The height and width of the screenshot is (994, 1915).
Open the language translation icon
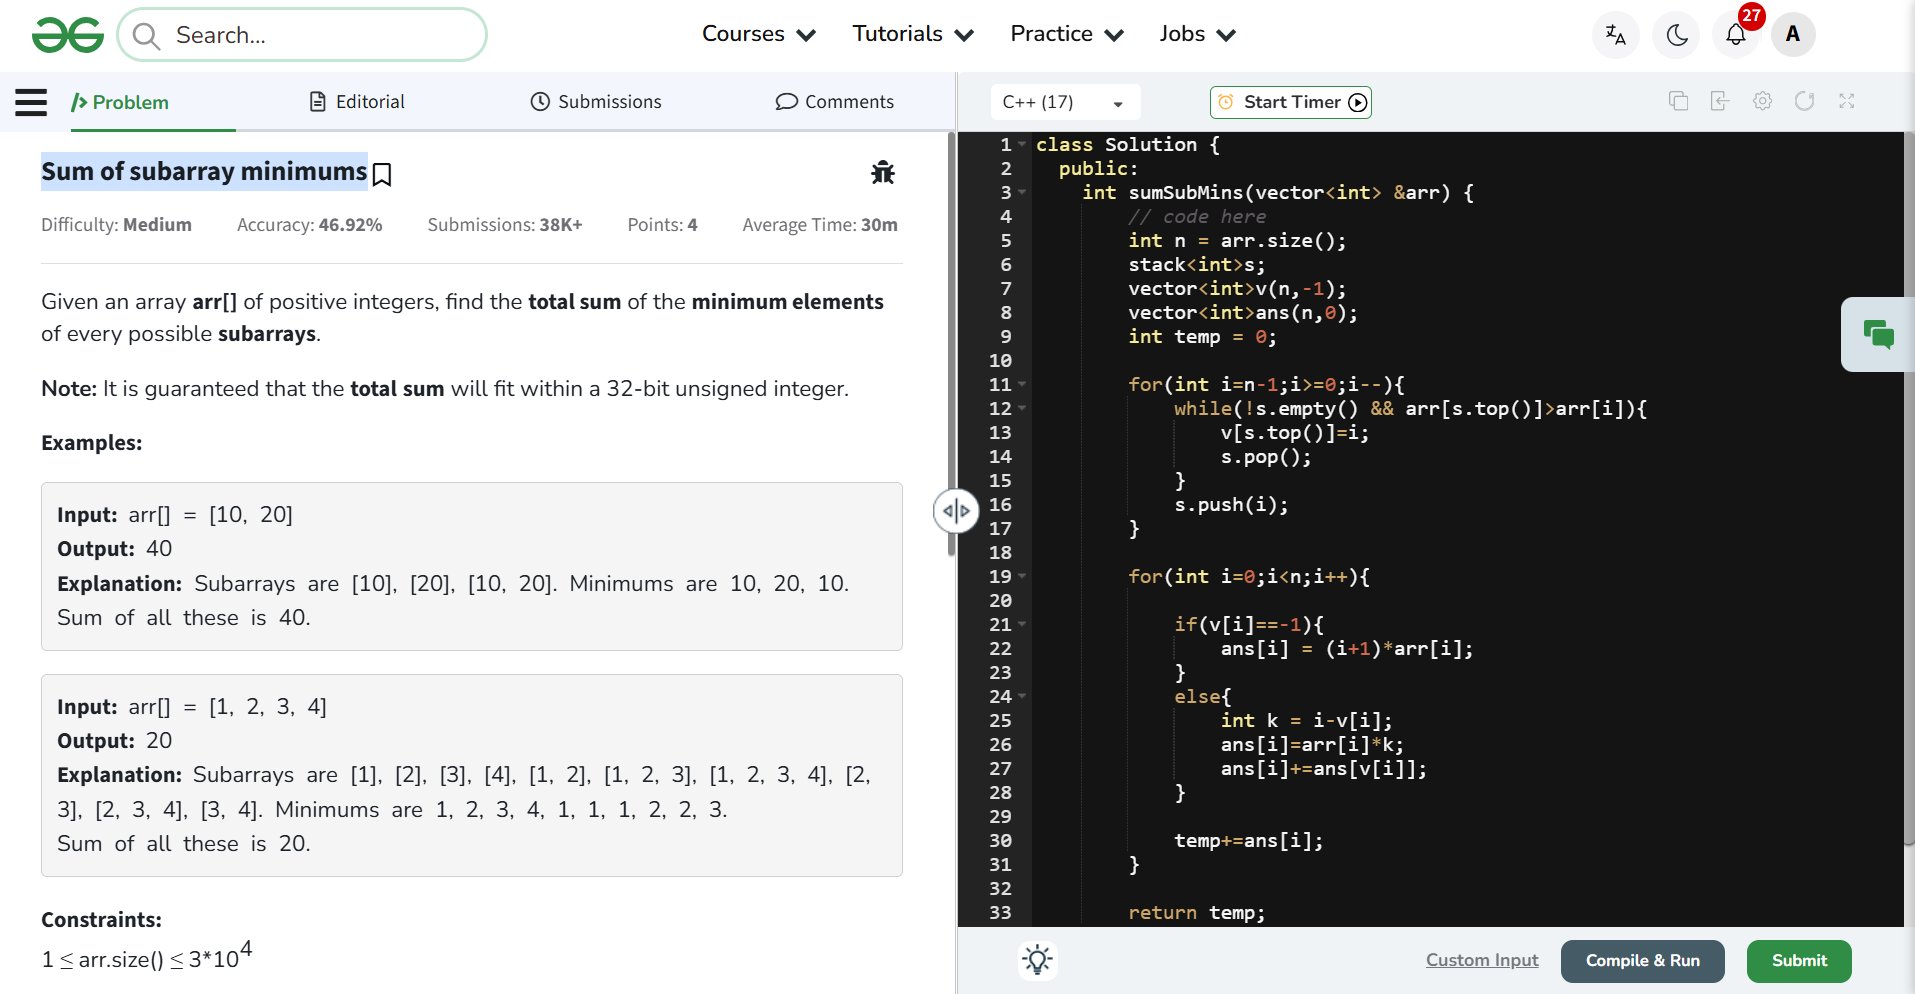coord(1615,35)
